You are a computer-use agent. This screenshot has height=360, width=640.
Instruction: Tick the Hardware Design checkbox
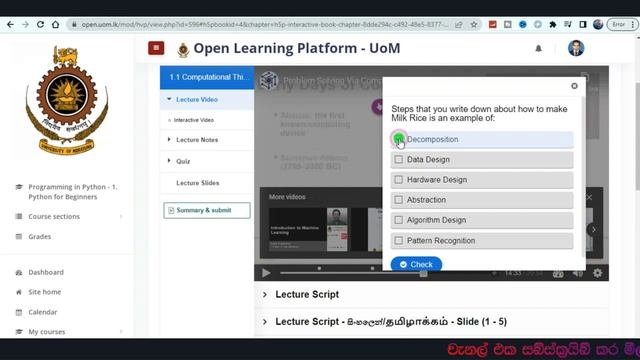coord(399,180)
